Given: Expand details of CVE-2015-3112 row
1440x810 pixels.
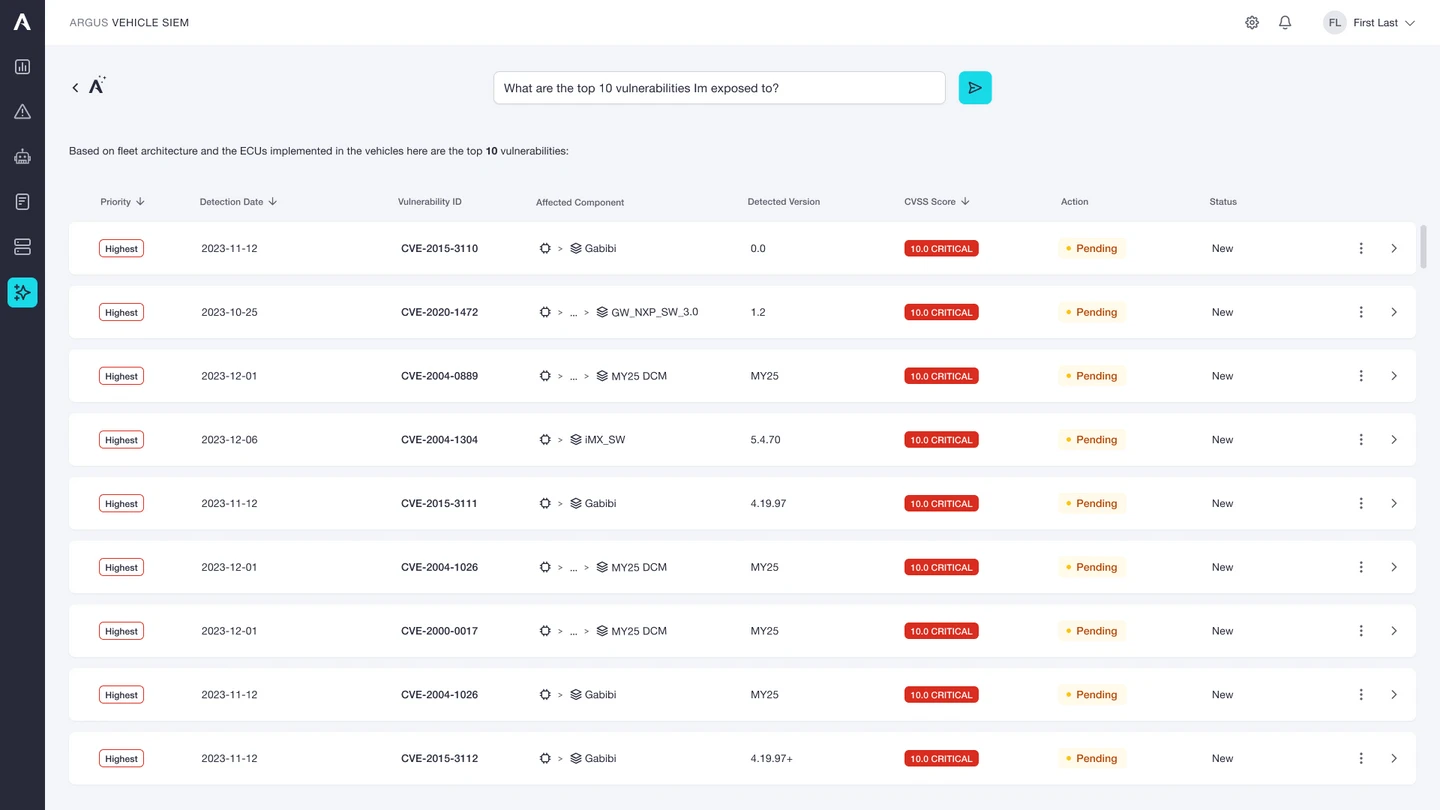Looking at the screenshot, I should (1394, 758).
